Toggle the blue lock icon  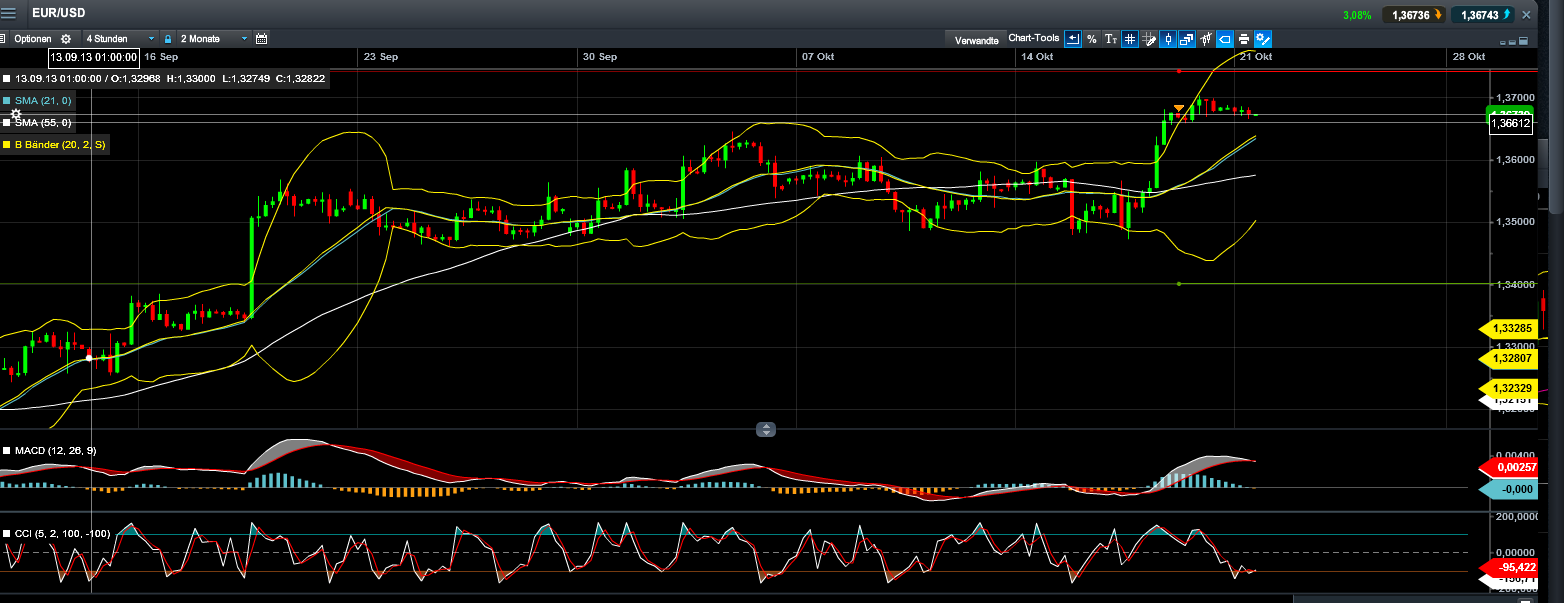click(x=169, y=39)
